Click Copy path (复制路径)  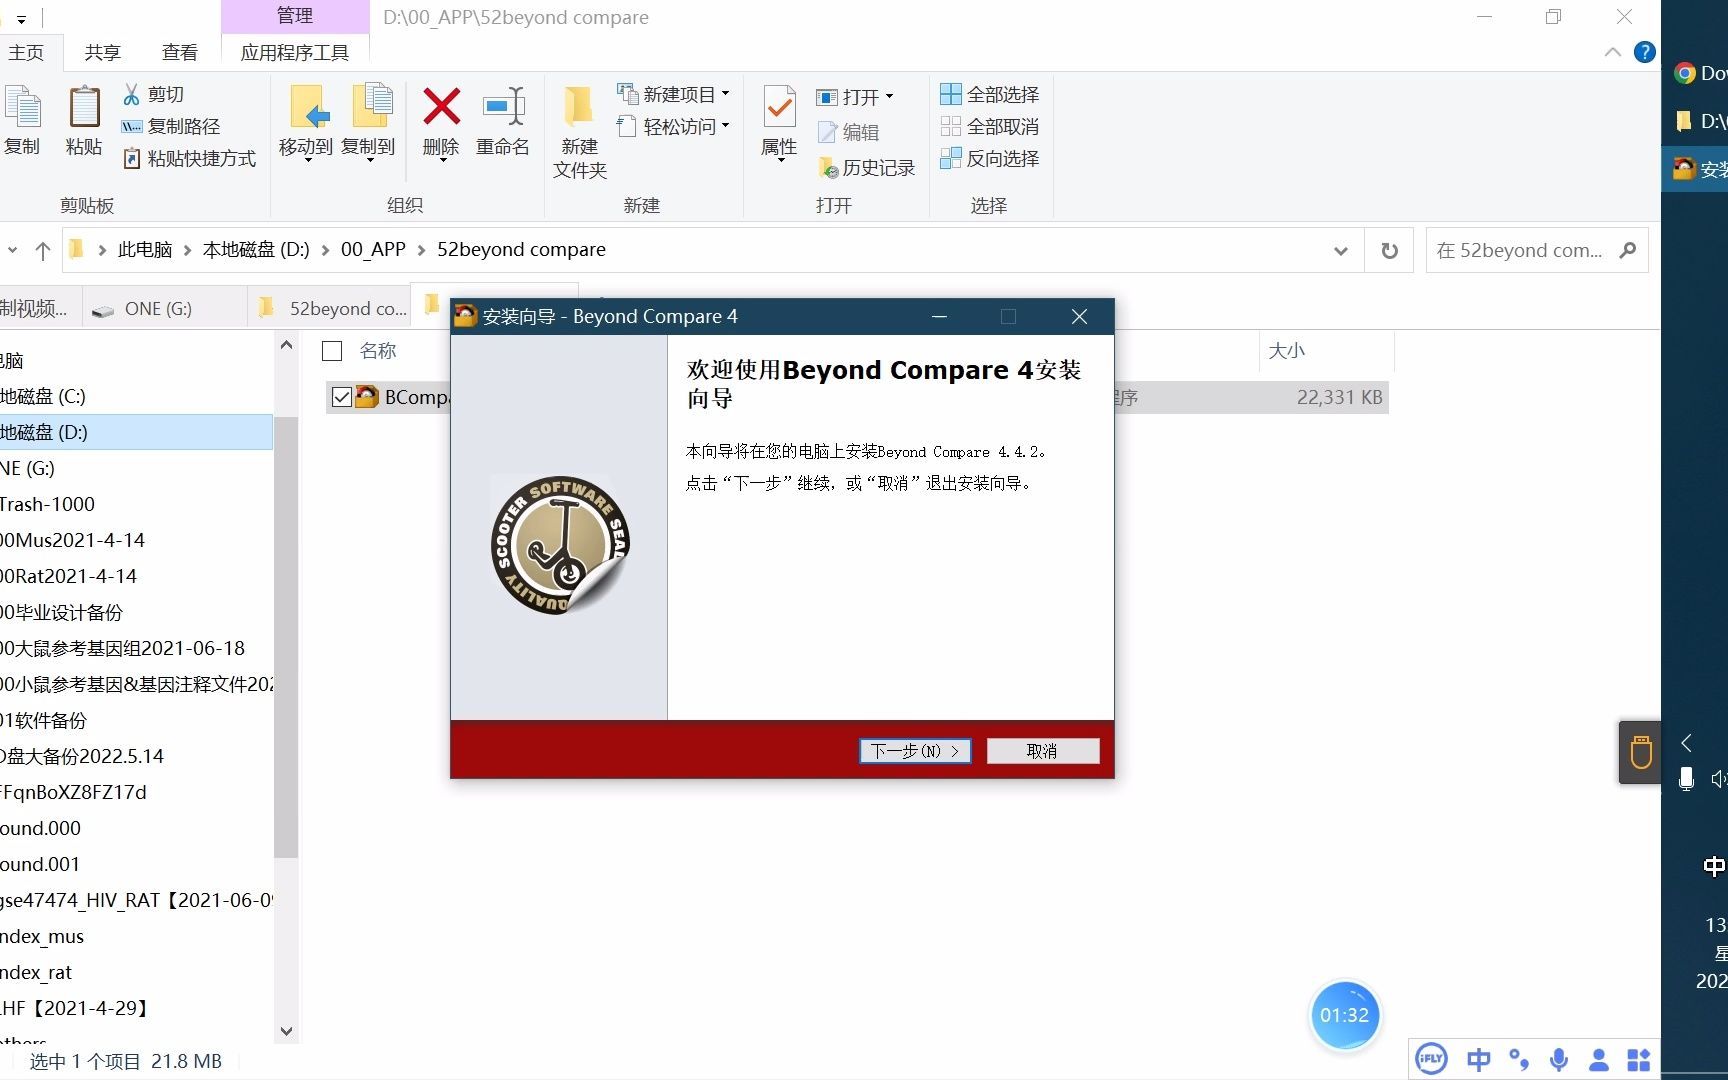[x=170, y=126]
